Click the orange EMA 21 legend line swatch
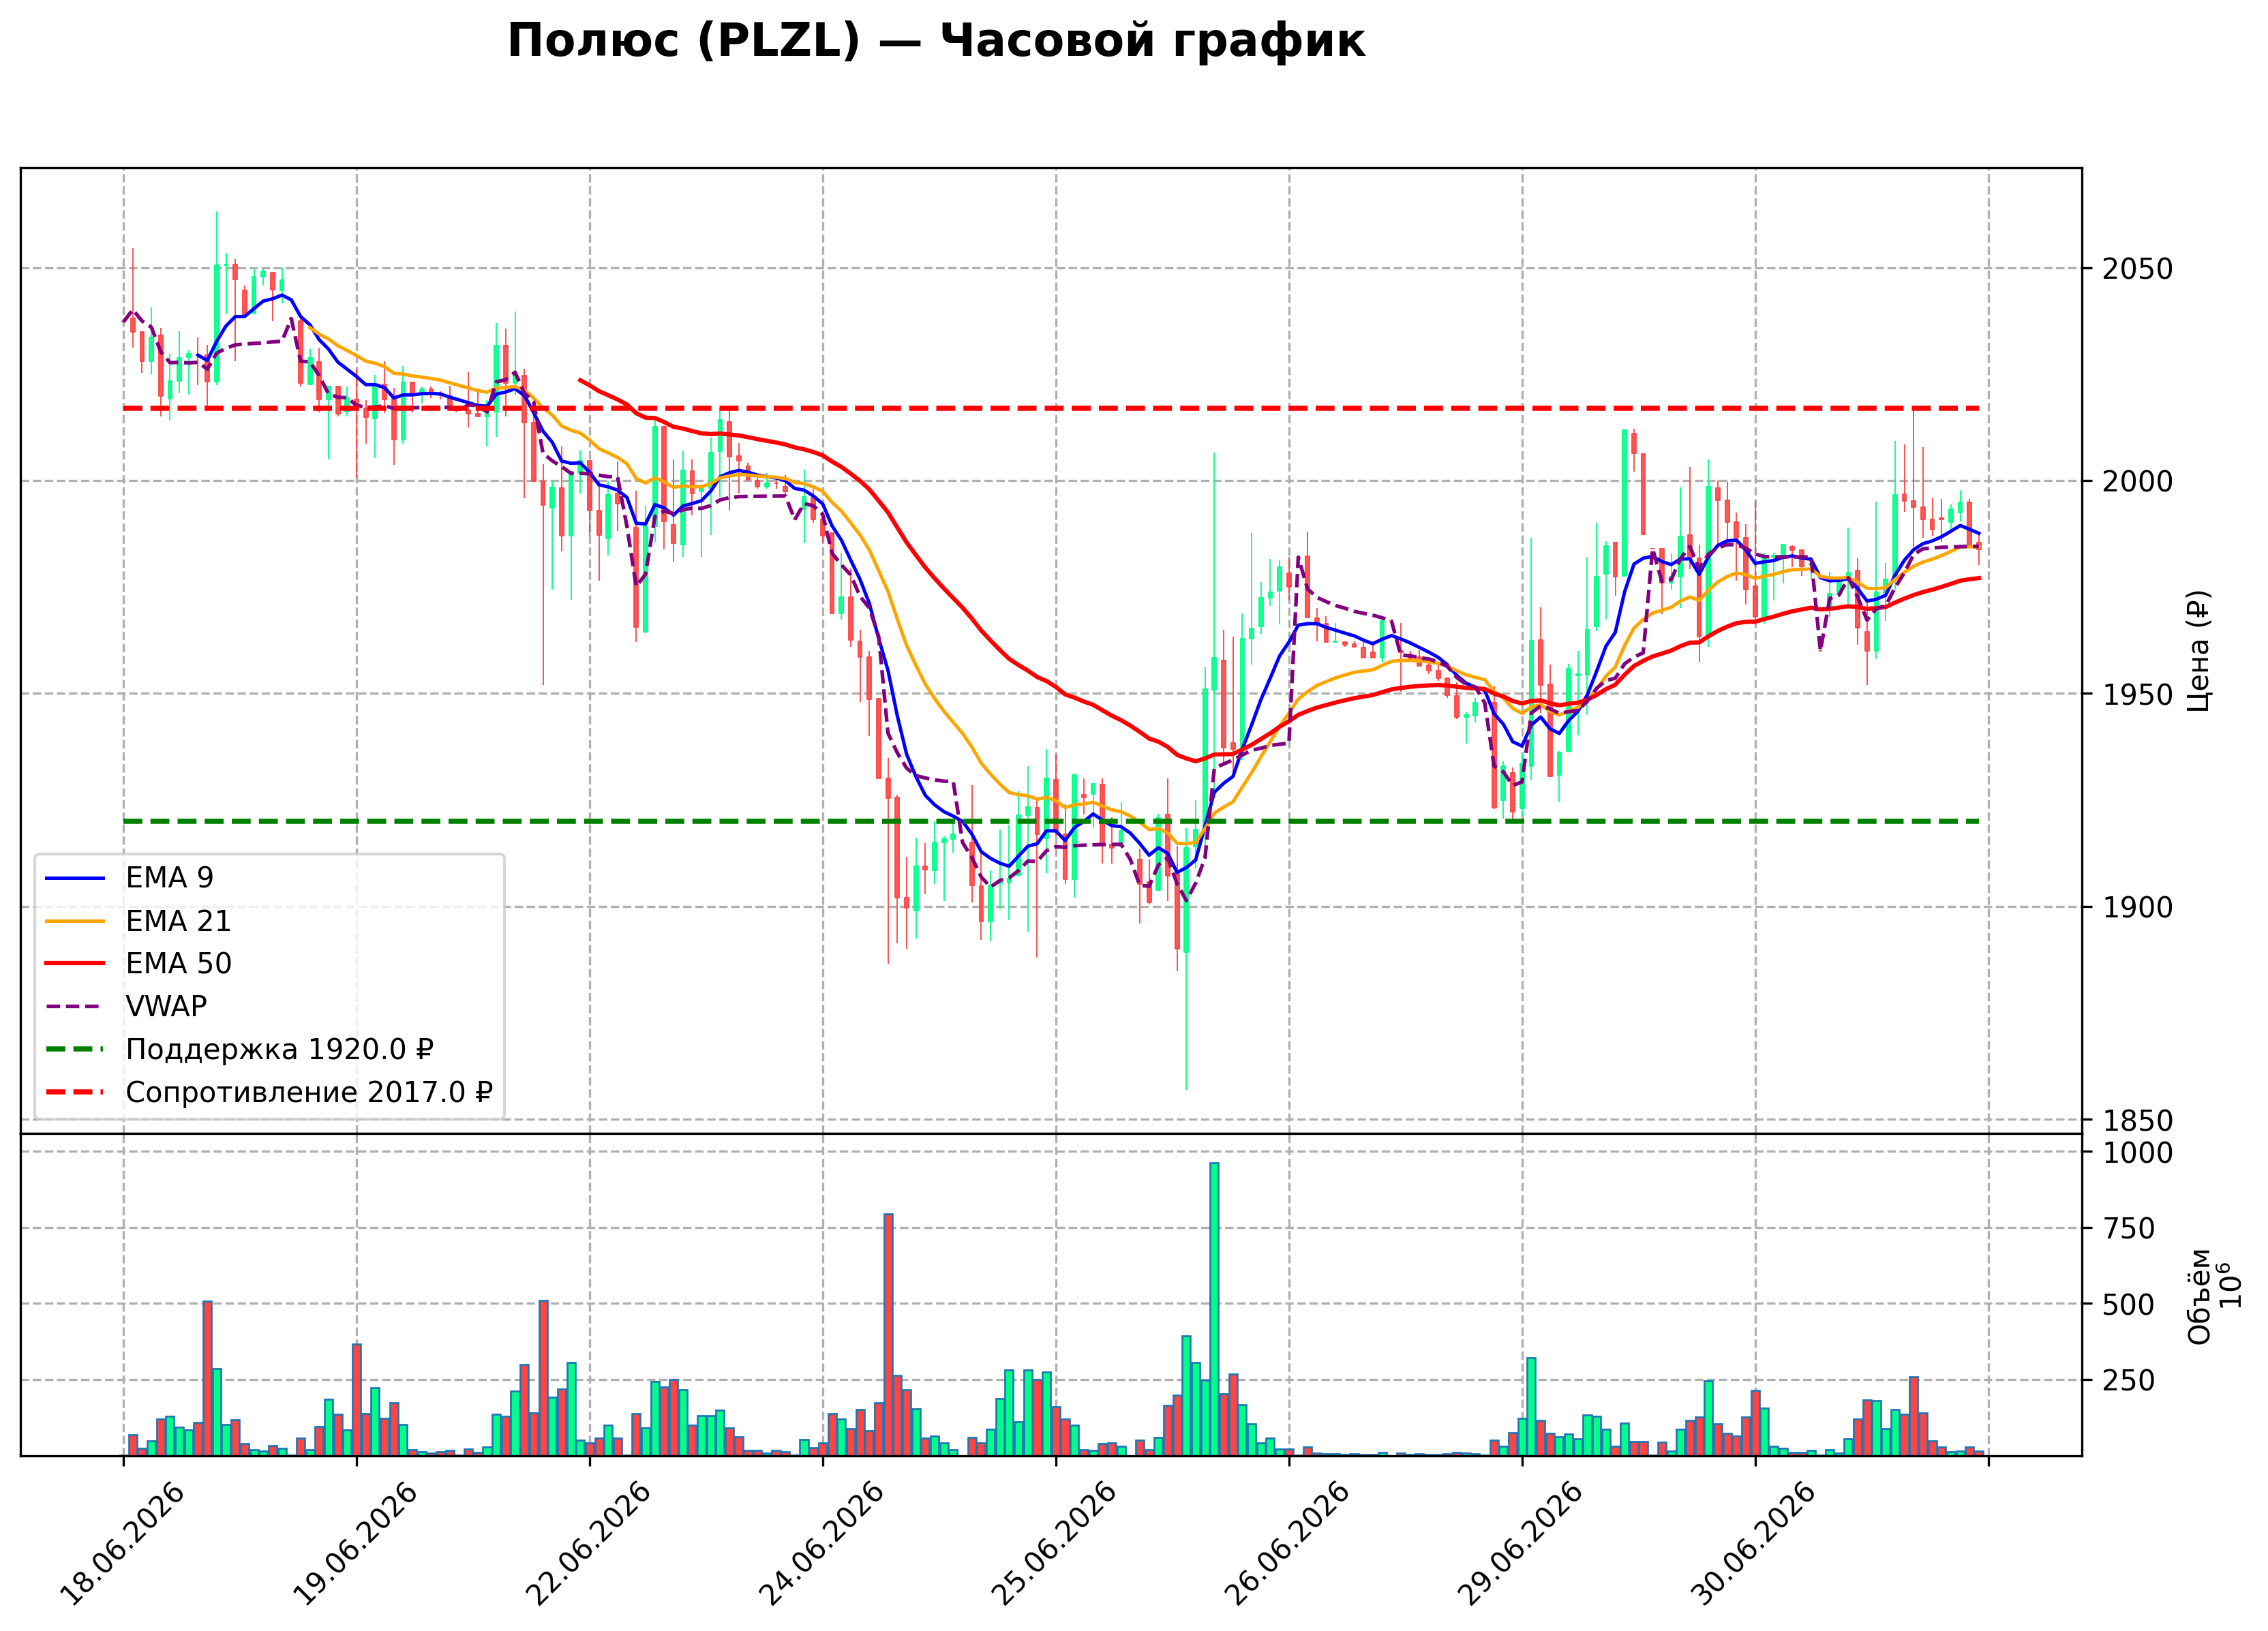2268x1631 pixels. point(75,921)
